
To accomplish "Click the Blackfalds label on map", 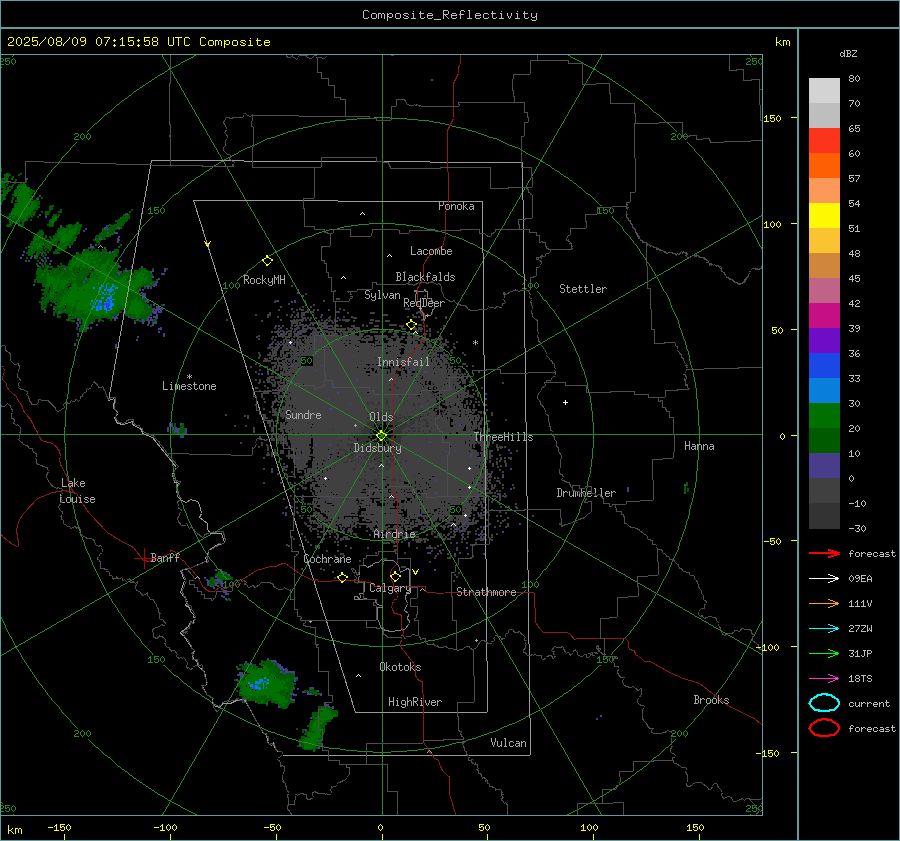I will pos(425,277).
